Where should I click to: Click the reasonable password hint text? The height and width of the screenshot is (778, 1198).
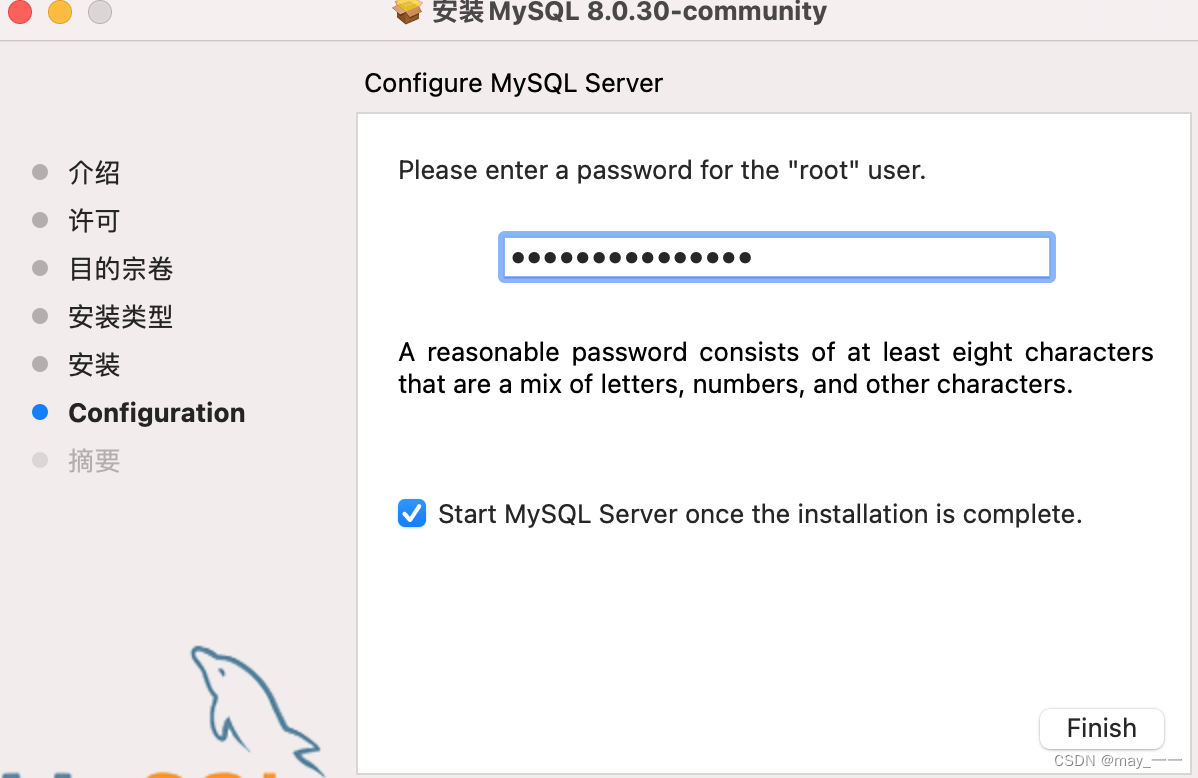[775, 368]
